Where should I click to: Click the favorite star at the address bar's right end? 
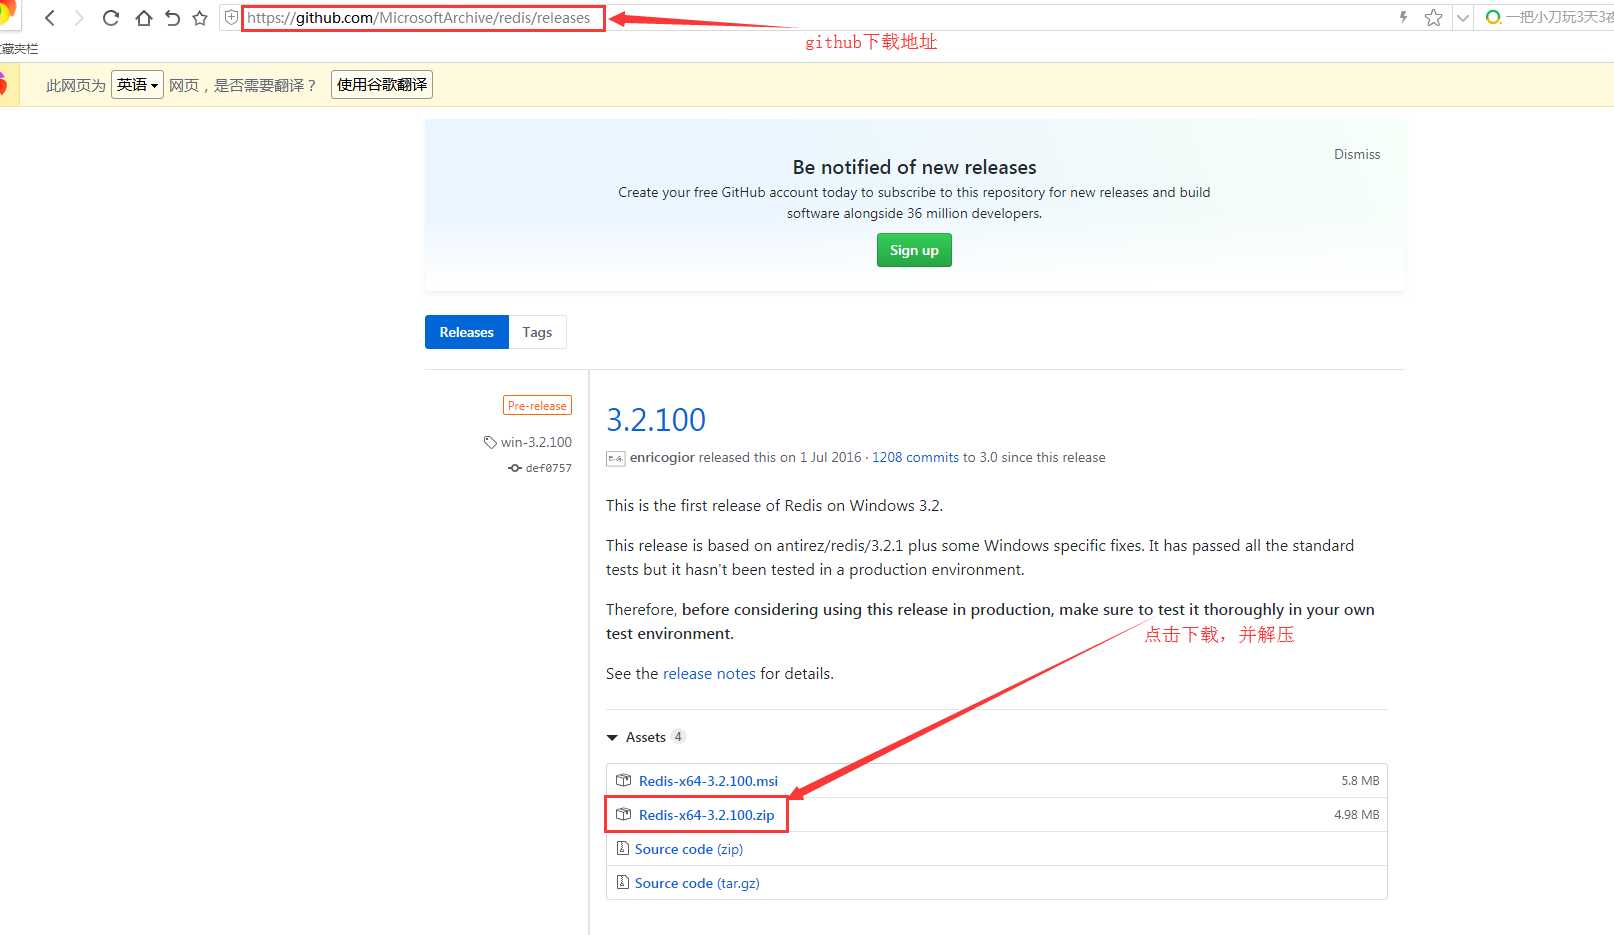point(1433,17)
